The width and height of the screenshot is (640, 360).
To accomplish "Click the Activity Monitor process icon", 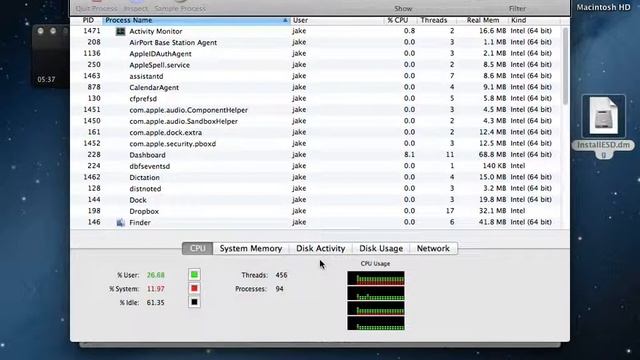I will 120,31.
